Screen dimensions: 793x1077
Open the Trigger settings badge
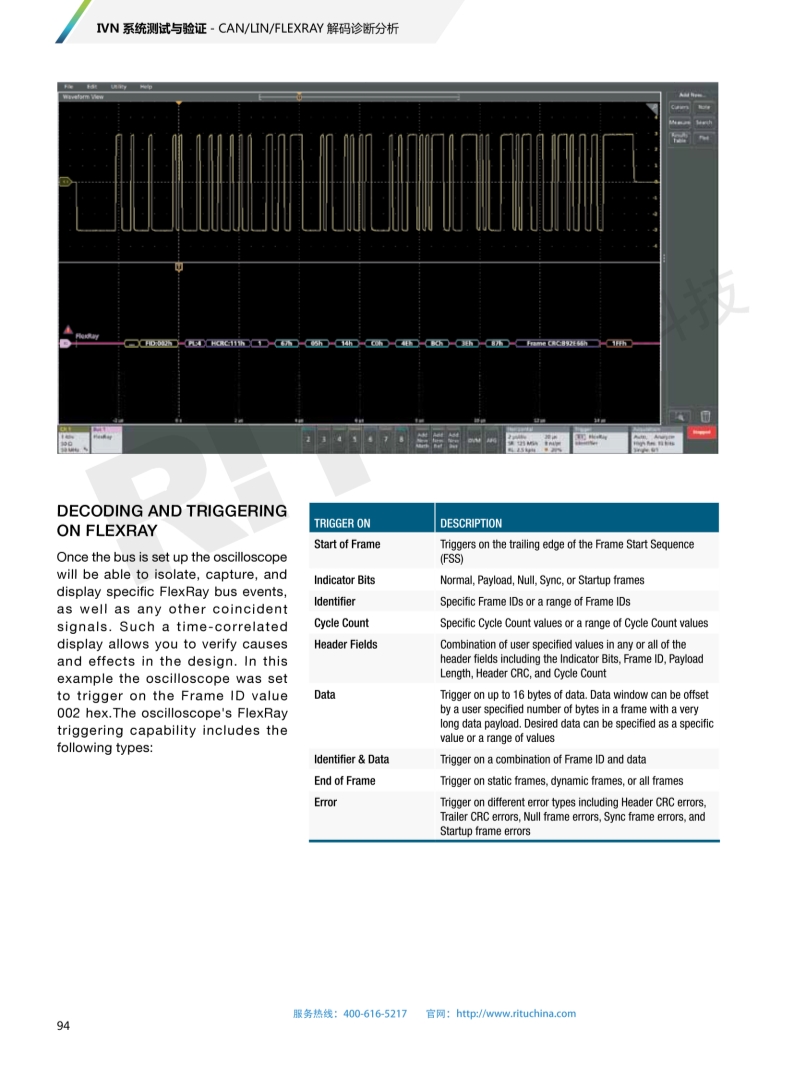tap(598, 439)
